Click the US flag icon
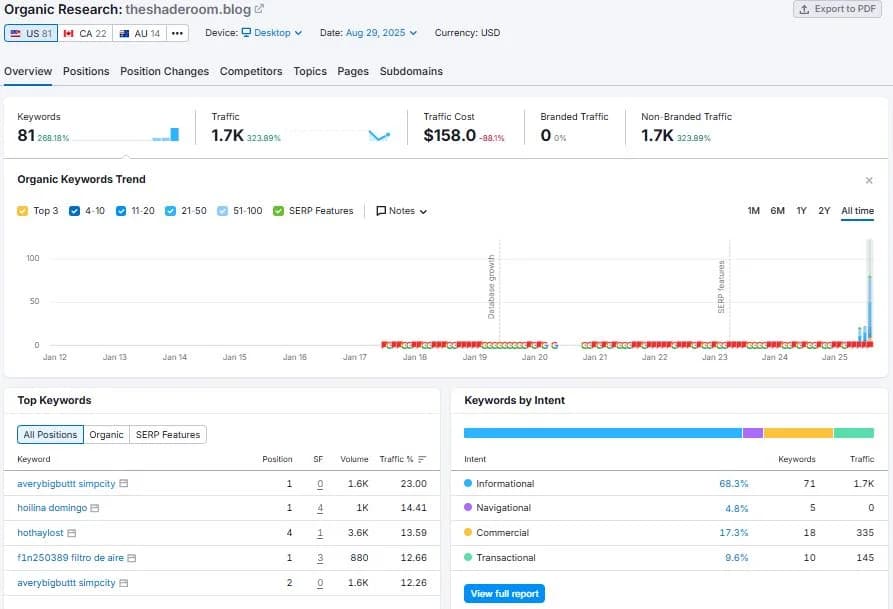Screen dimensions: 893x609 coord(16,33)
